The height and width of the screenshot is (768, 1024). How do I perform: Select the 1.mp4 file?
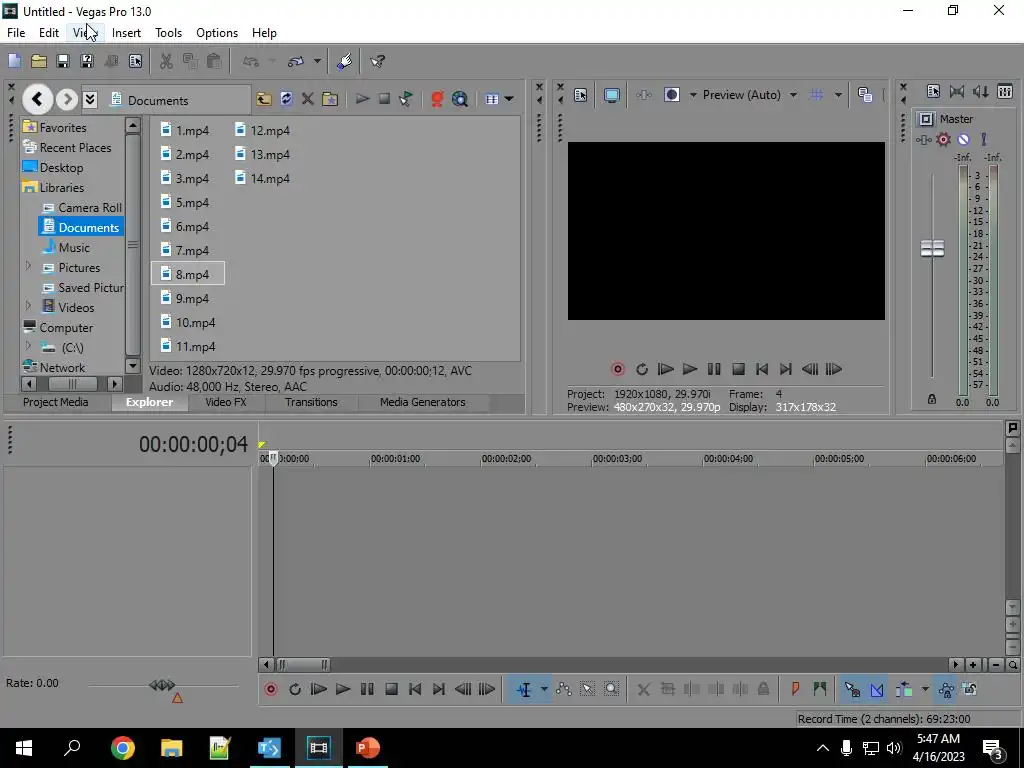tap(185, 131)
